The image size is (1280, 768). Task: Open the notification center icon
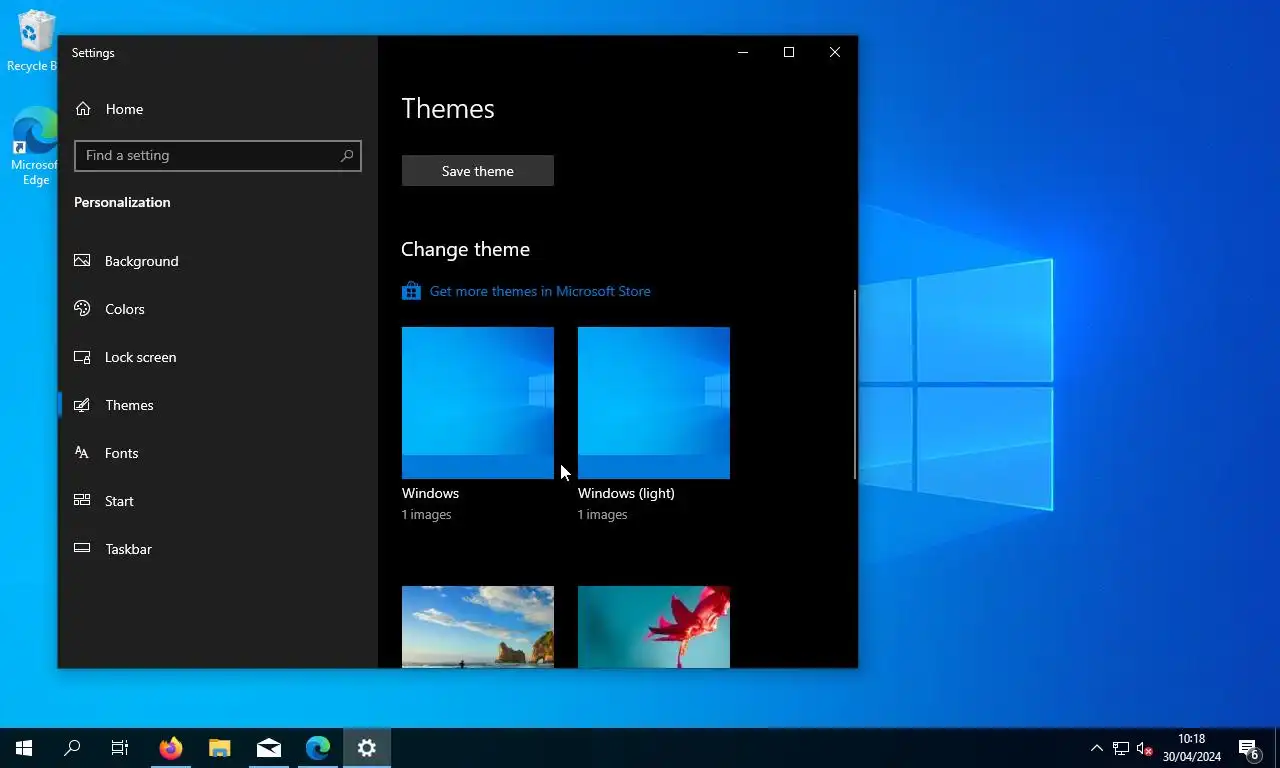point(1248,748)
